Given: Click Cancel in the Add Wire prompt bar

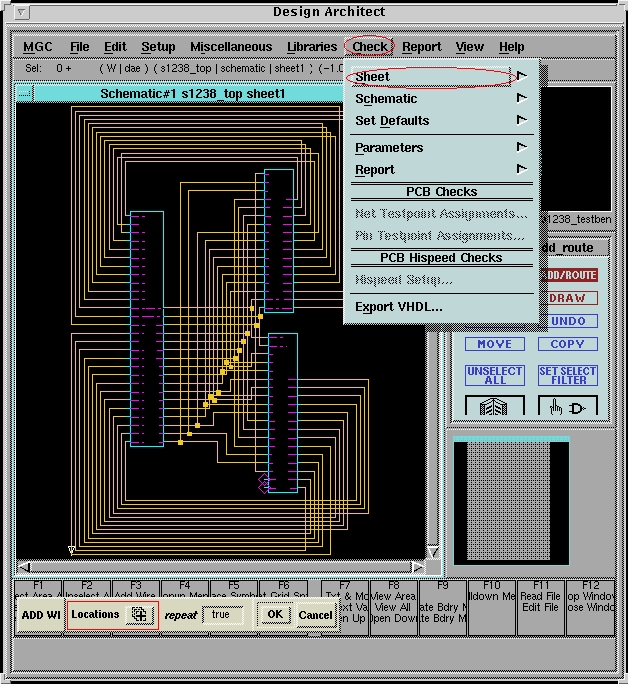Looking at the screenshot, I should 315,615.
